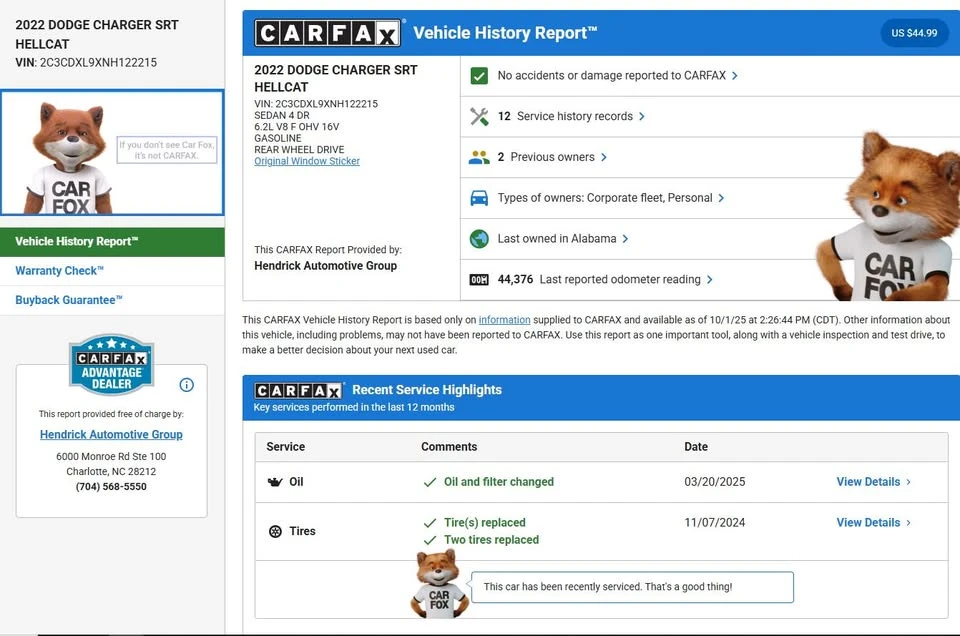Click the CARFAX logo in report header
960x636 pixels.
coord(328,33)
